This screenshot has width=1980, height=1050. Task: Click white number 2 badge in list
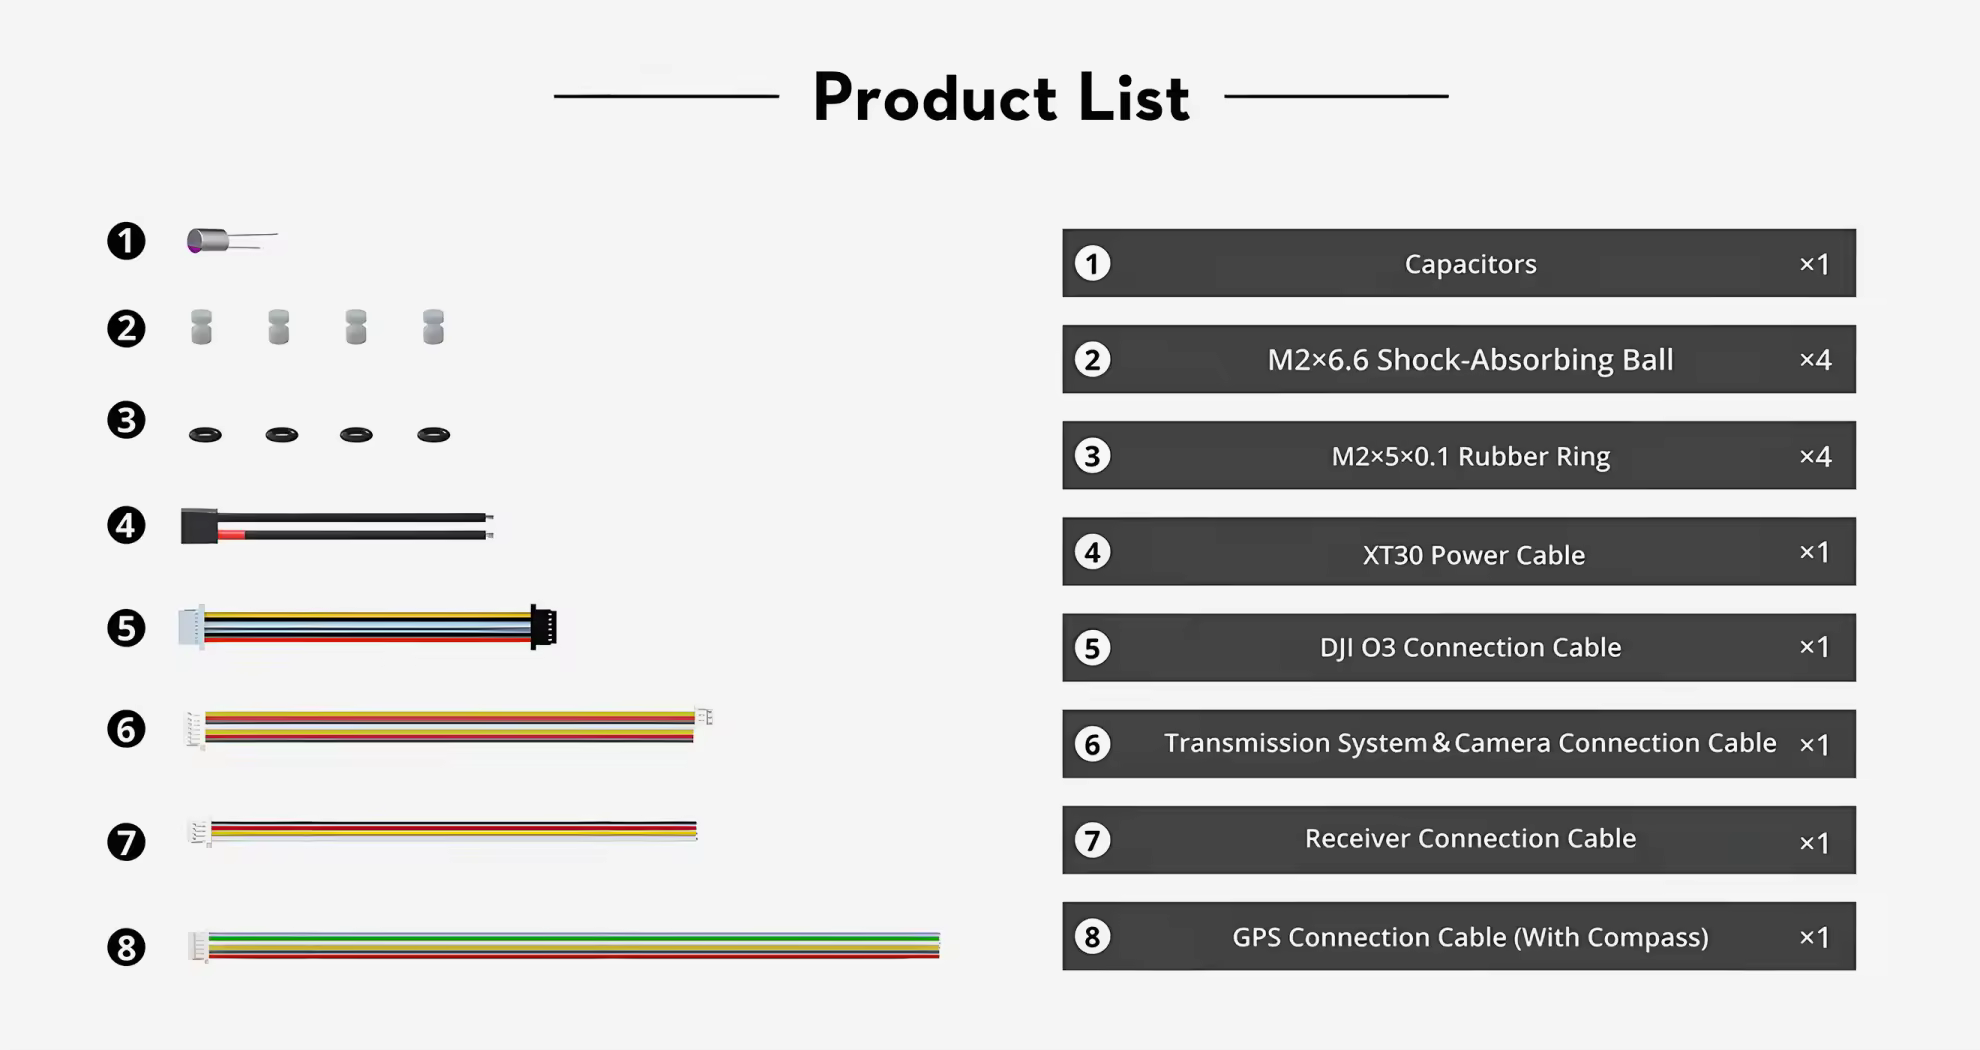(x=1092, y=360)
